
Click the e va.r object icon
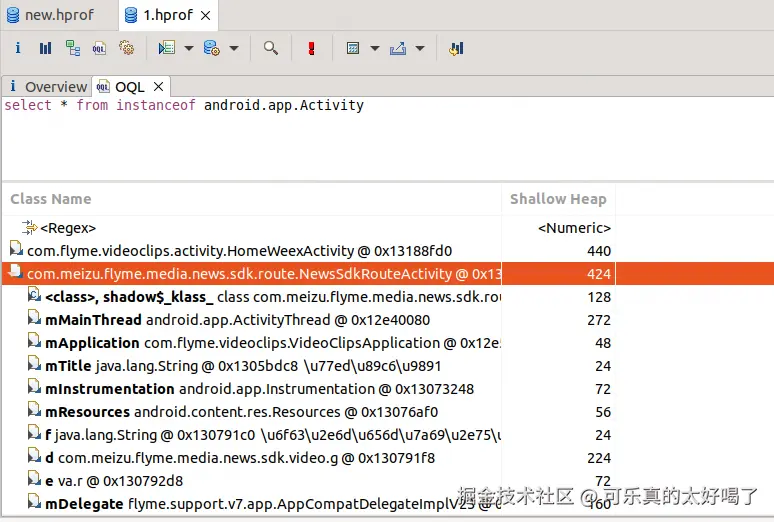[x=34, y=479]
